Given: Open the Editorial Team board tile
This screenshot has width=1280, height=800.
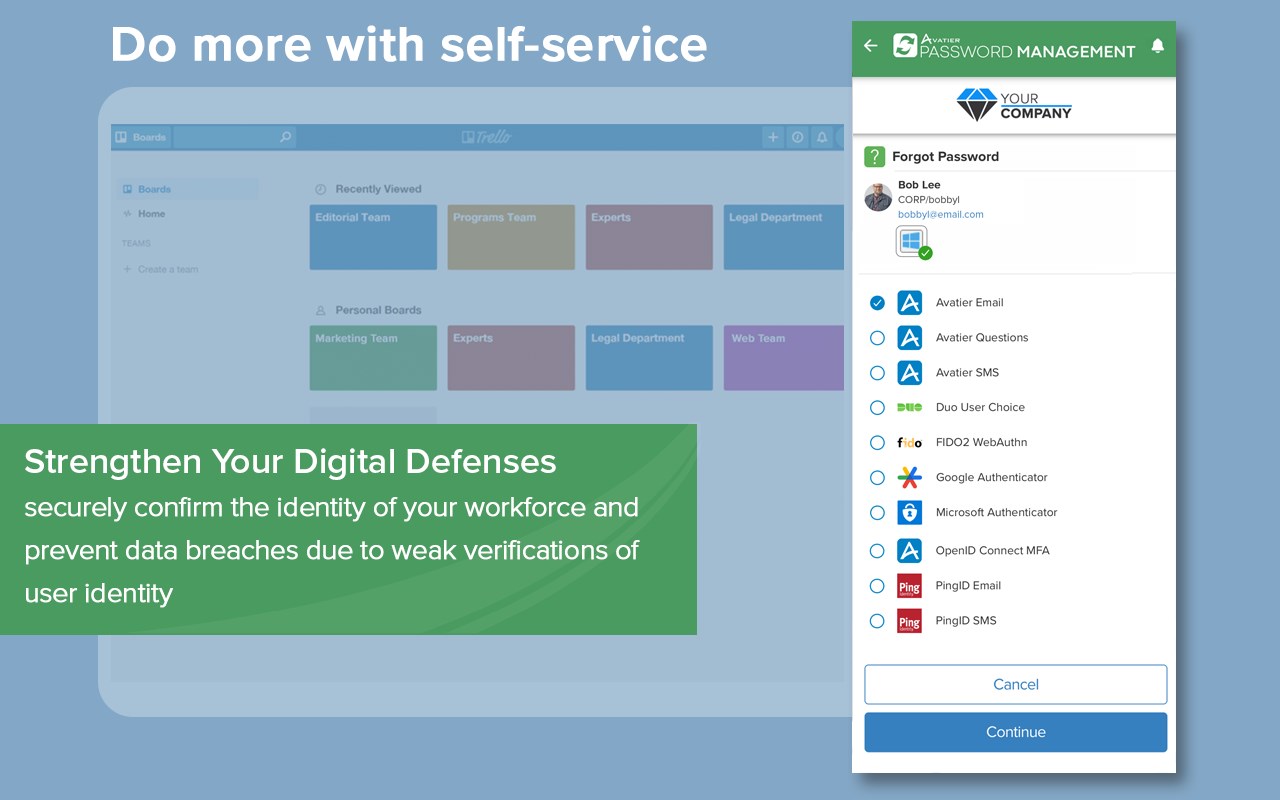Looking at the screenshot, I should 373,237.
